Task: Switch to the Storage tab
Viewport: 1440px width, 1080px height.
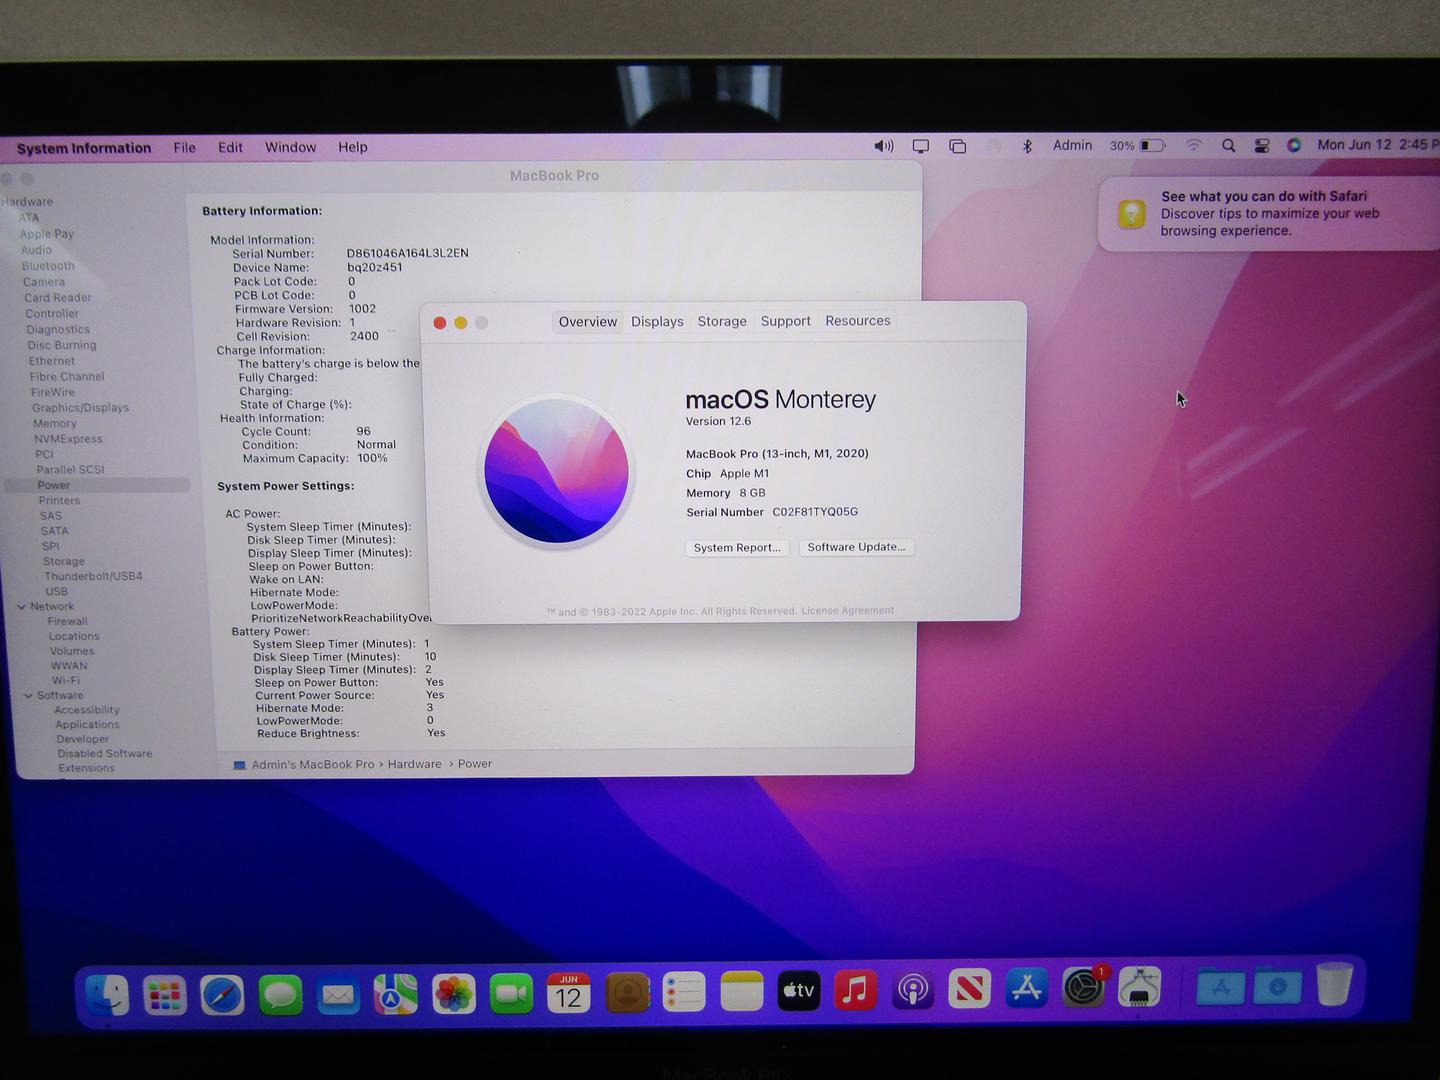Action: tap(722, 321)
